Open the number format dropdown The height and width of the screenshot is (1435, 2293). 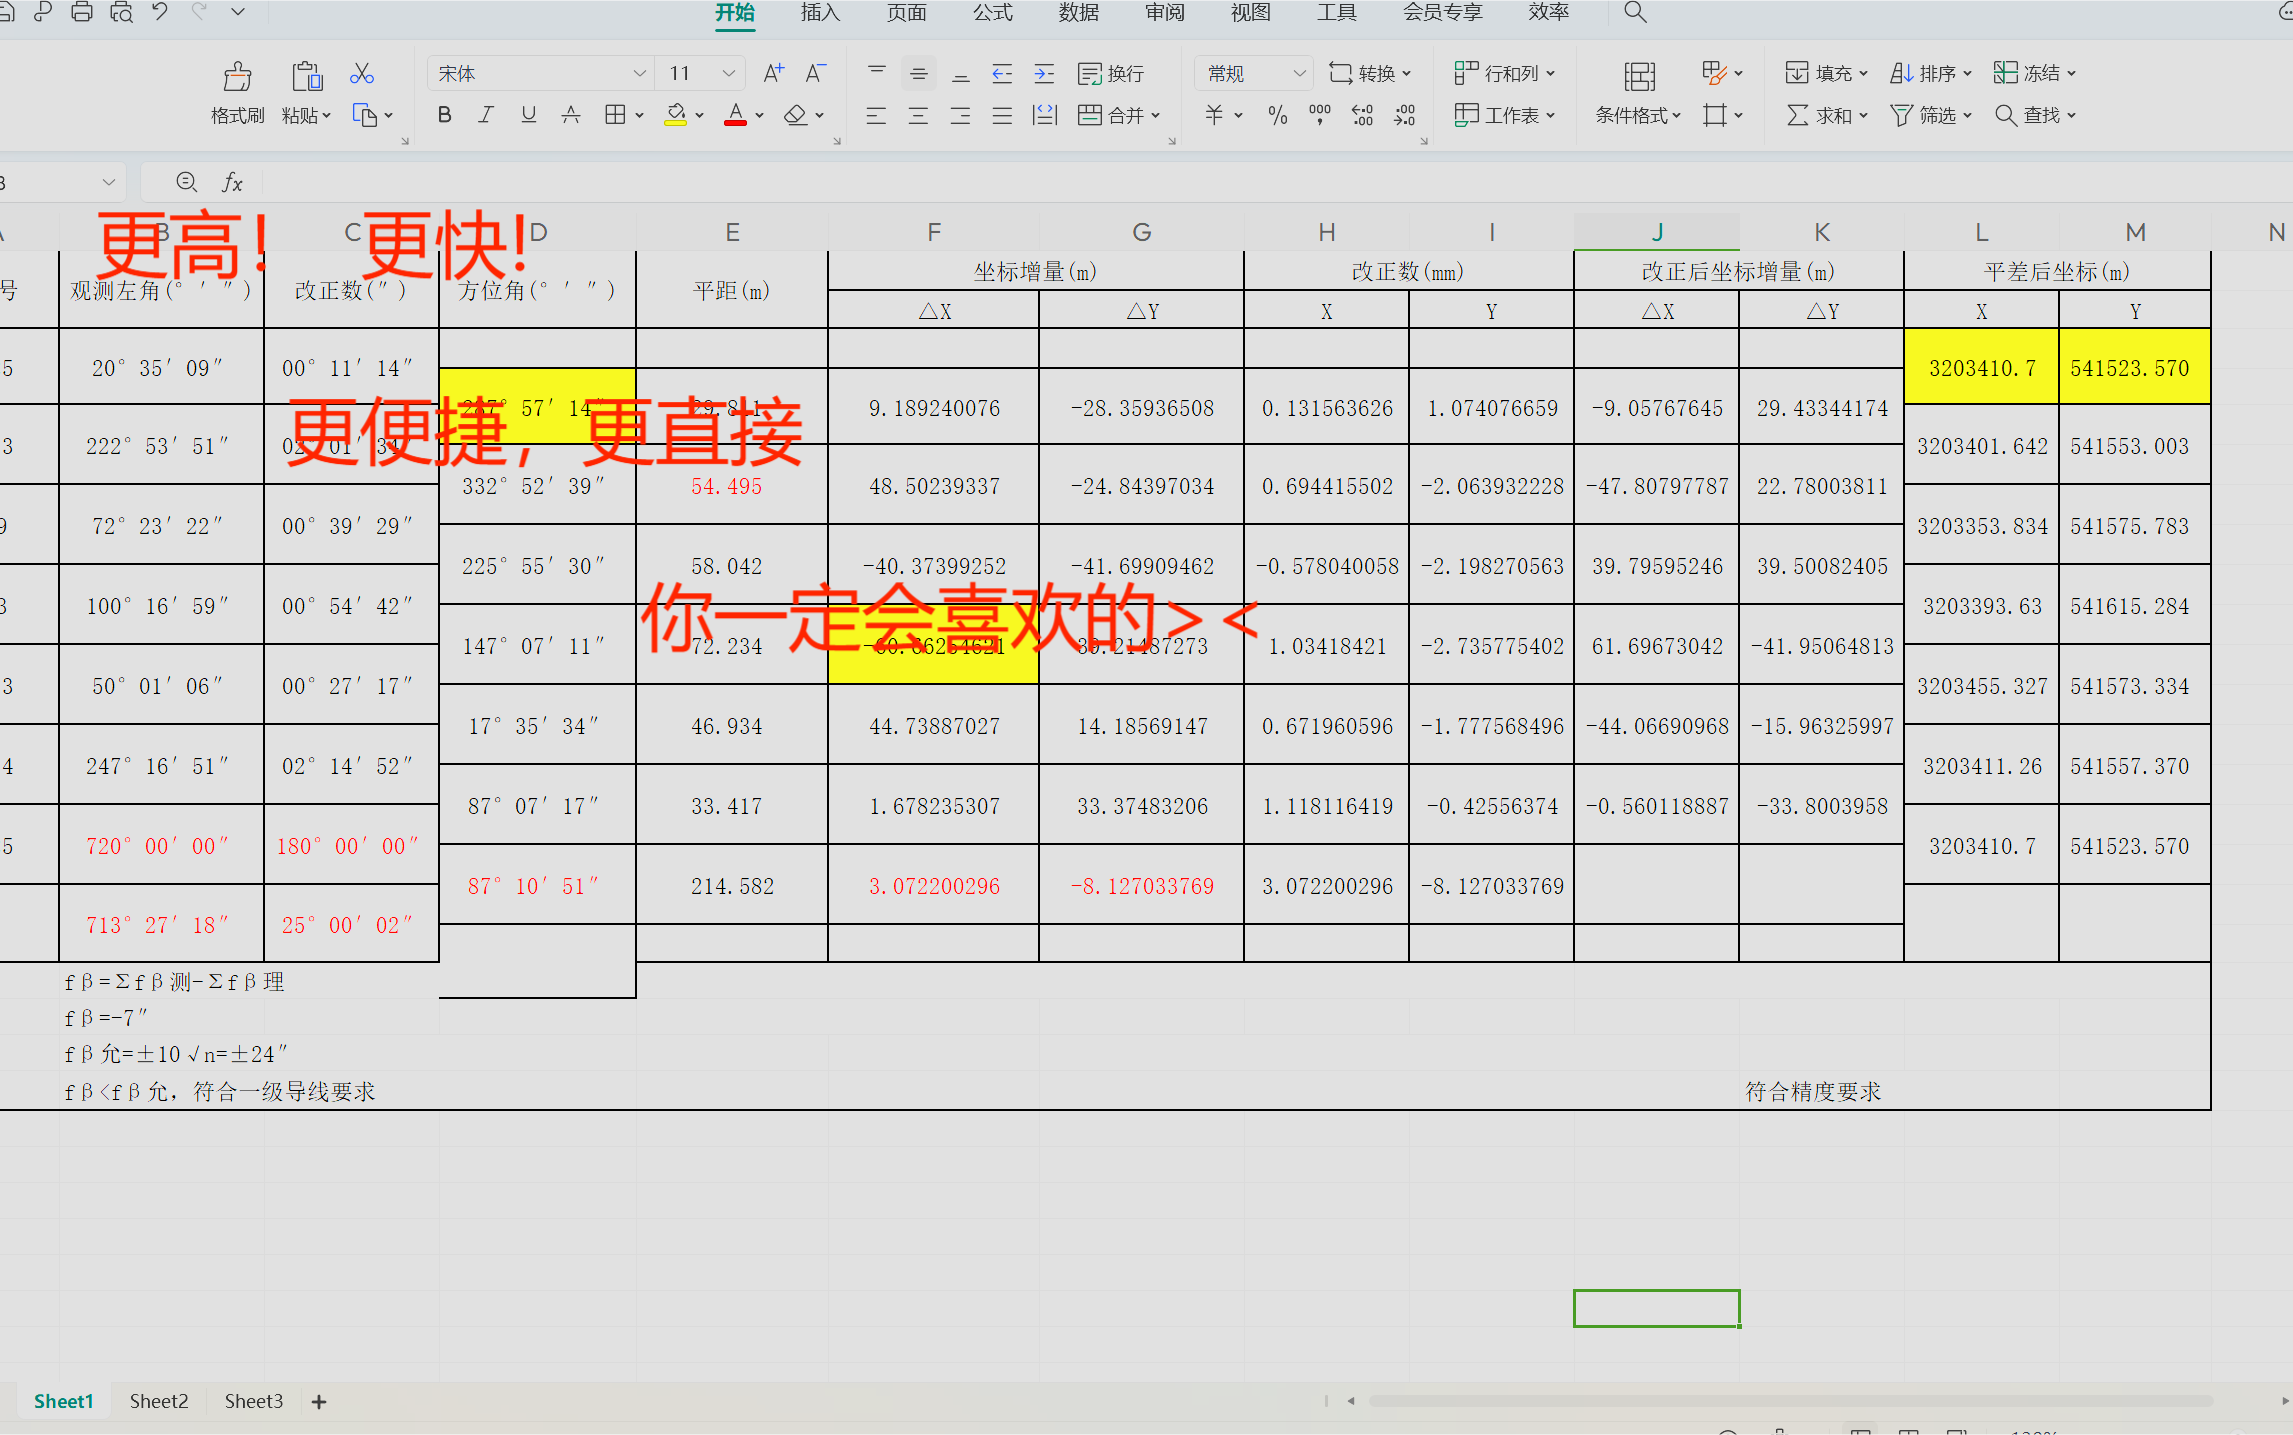tap(1299, 74)
